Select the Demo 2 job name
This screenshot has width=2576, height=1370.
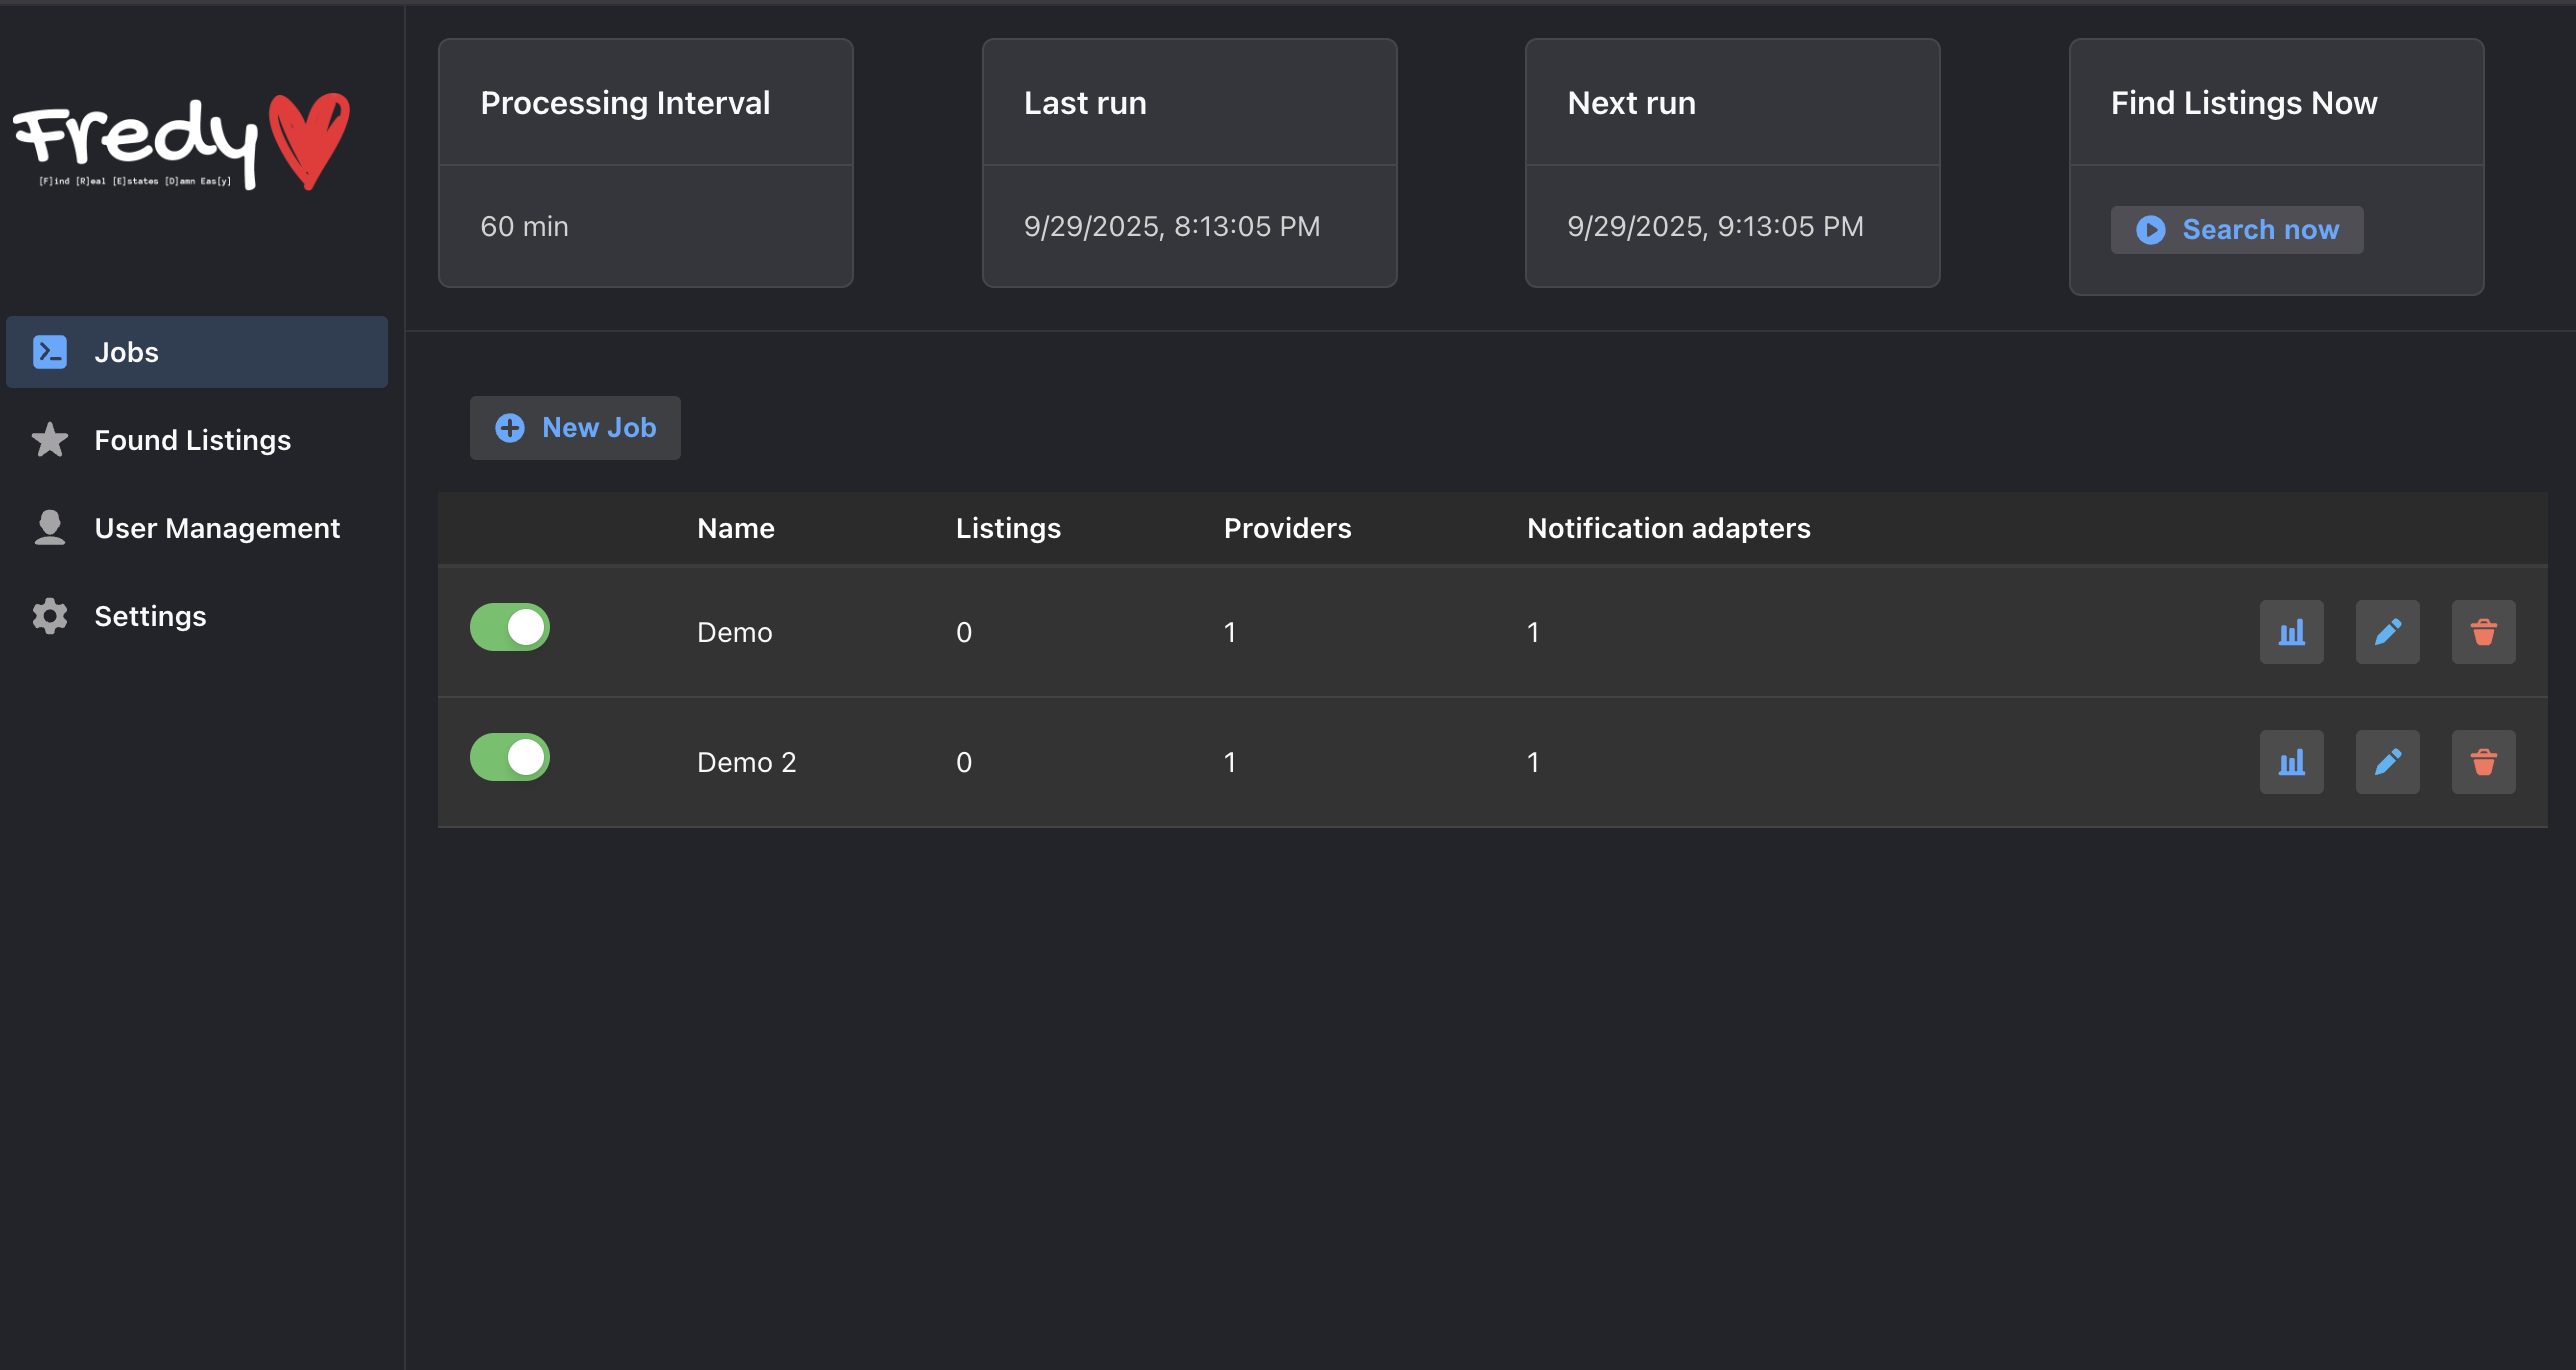pyautogui.click(x=747, y=762)
